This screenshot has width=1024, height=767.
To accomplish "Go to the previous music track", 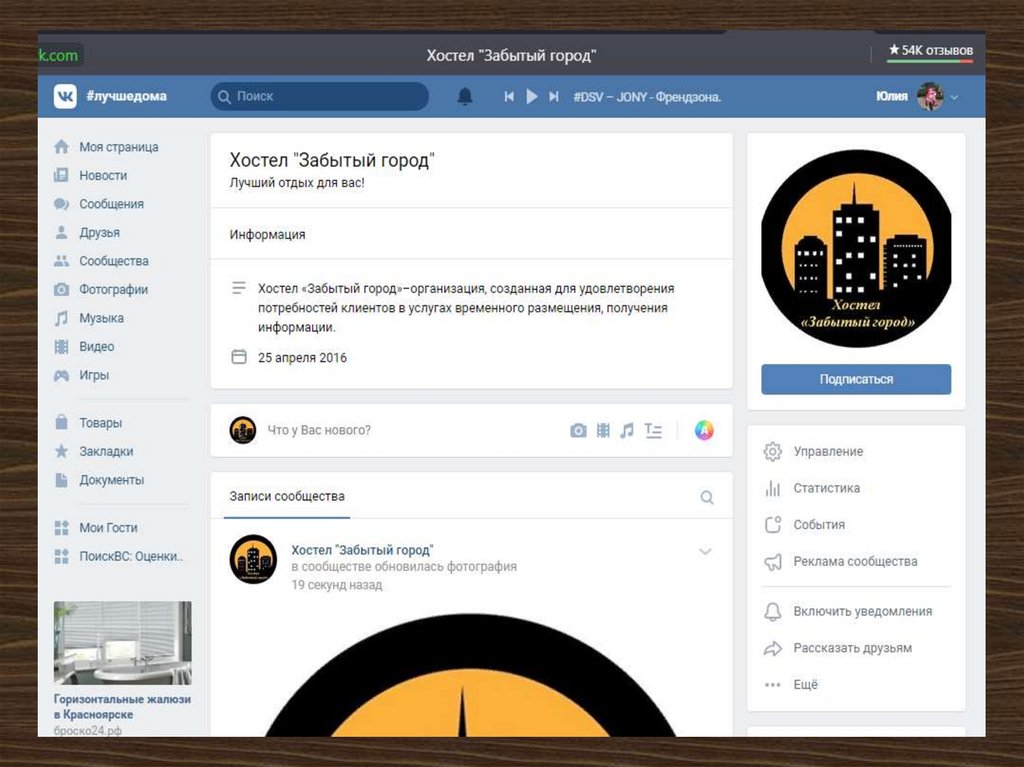I will (509, 97).
